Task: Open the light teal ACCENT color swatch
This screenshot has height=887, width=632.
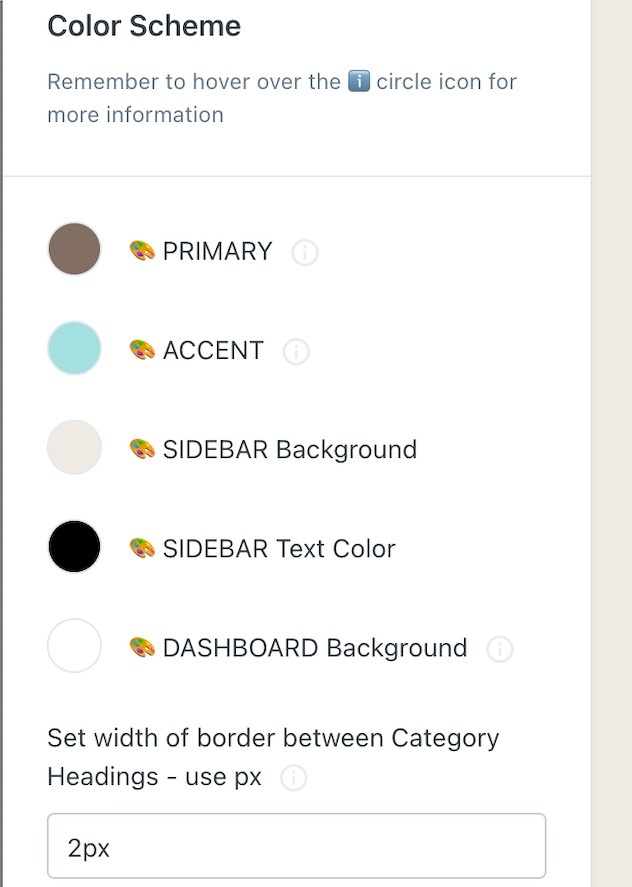Action: pos(74,348)
